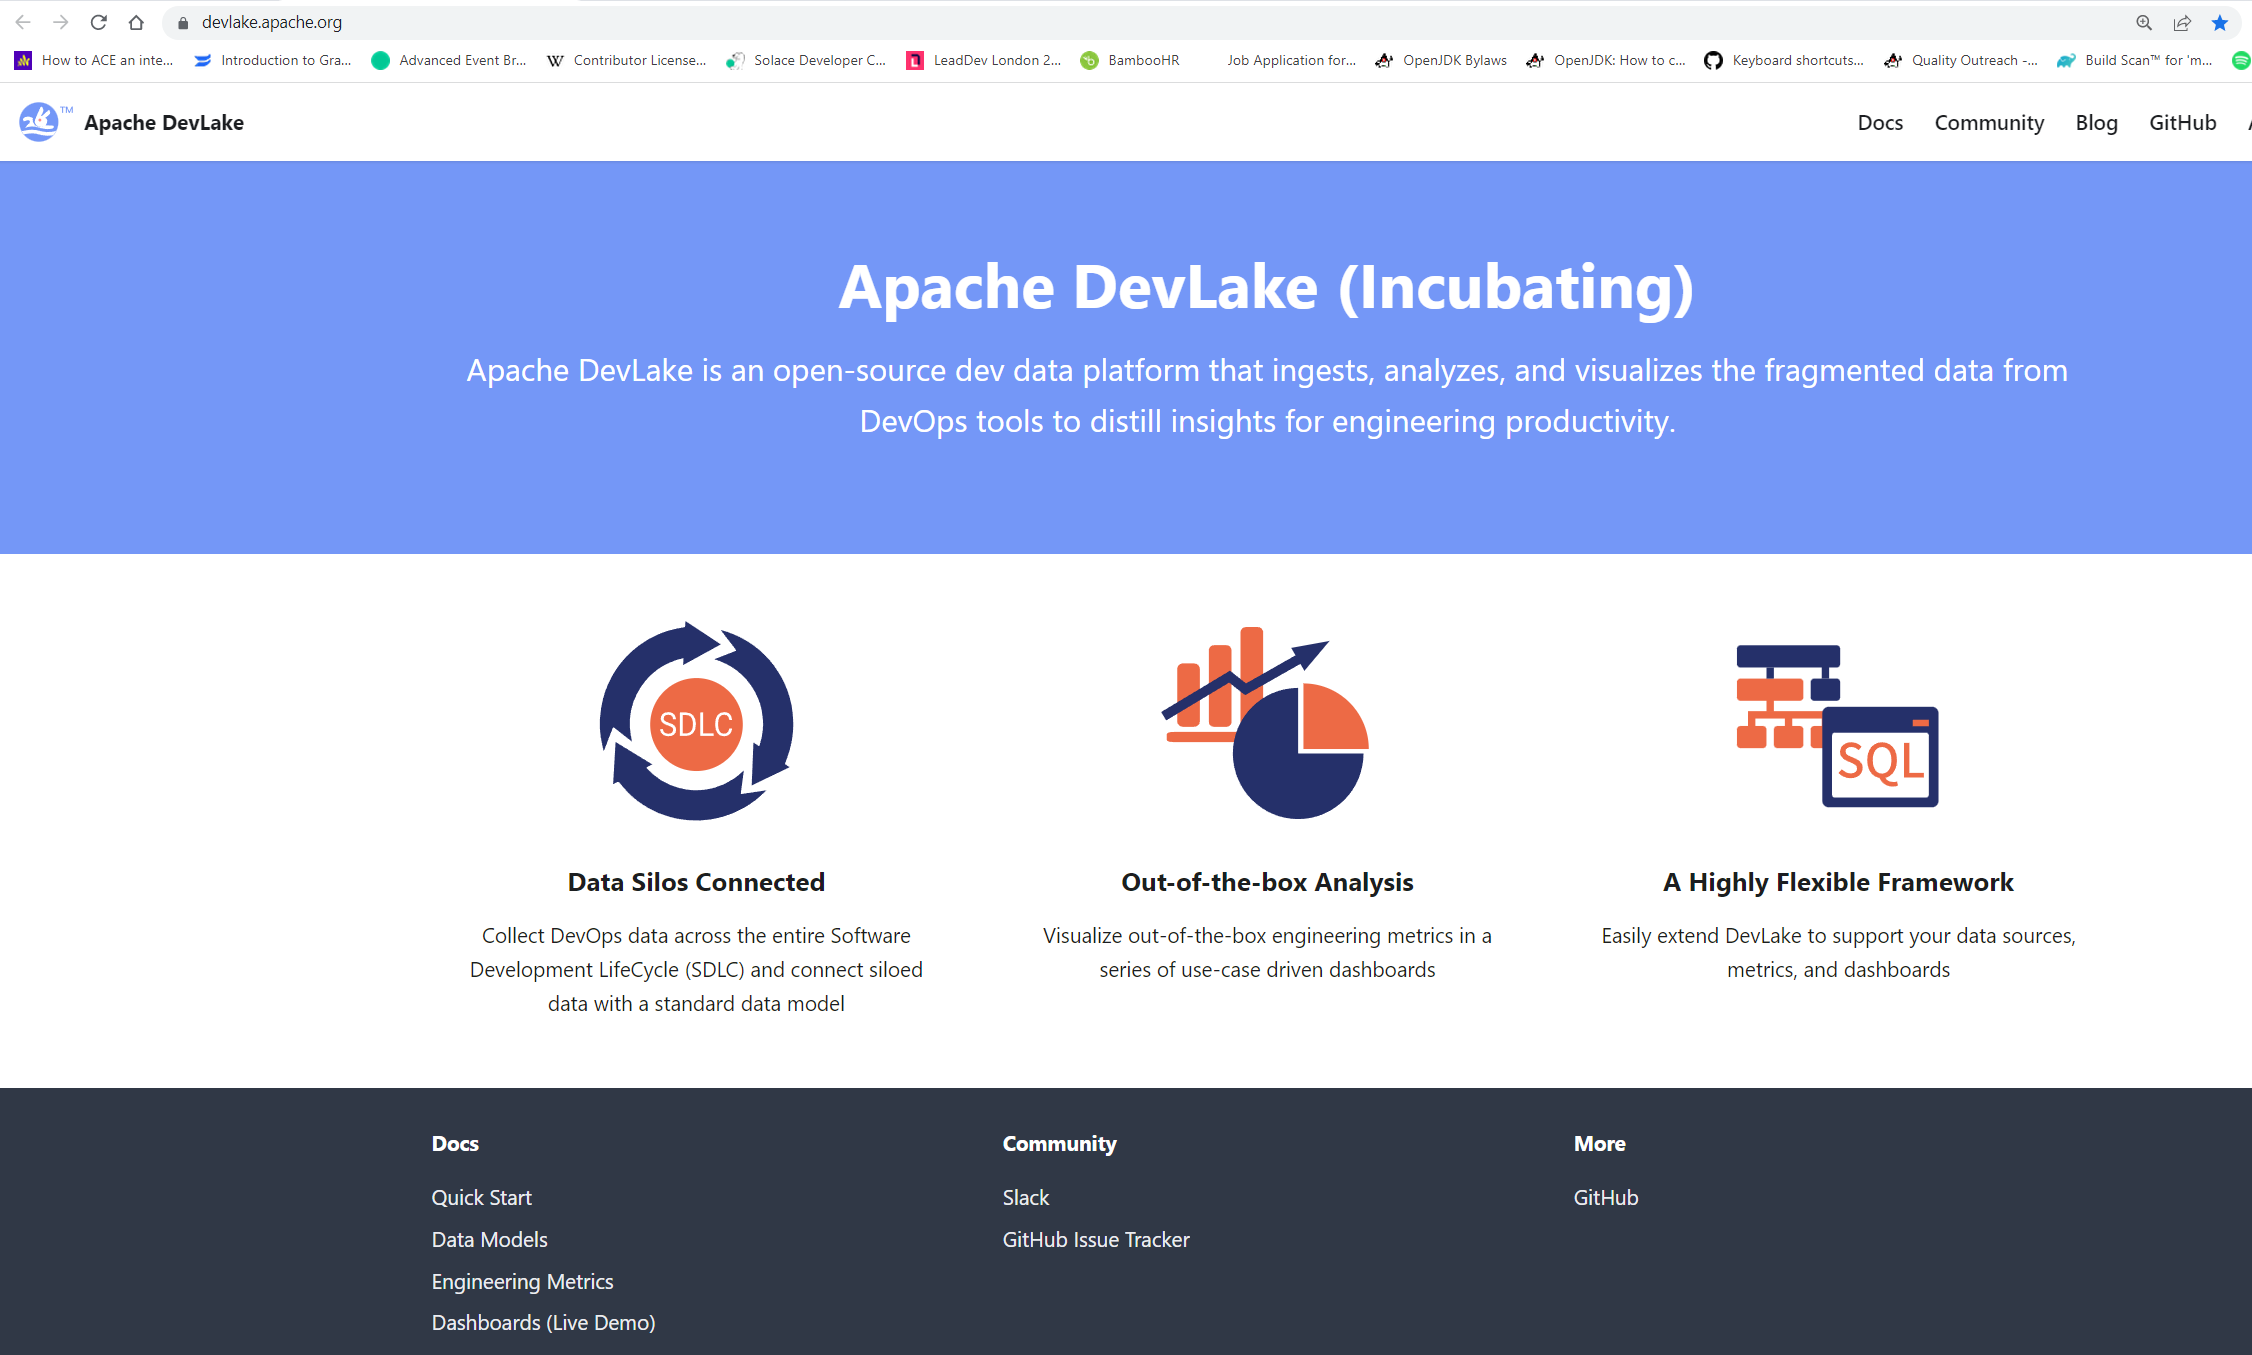This screenshot has width=2252, height=1355.
Task: Open Docs in the top navigation
Action: [1880, 122]
